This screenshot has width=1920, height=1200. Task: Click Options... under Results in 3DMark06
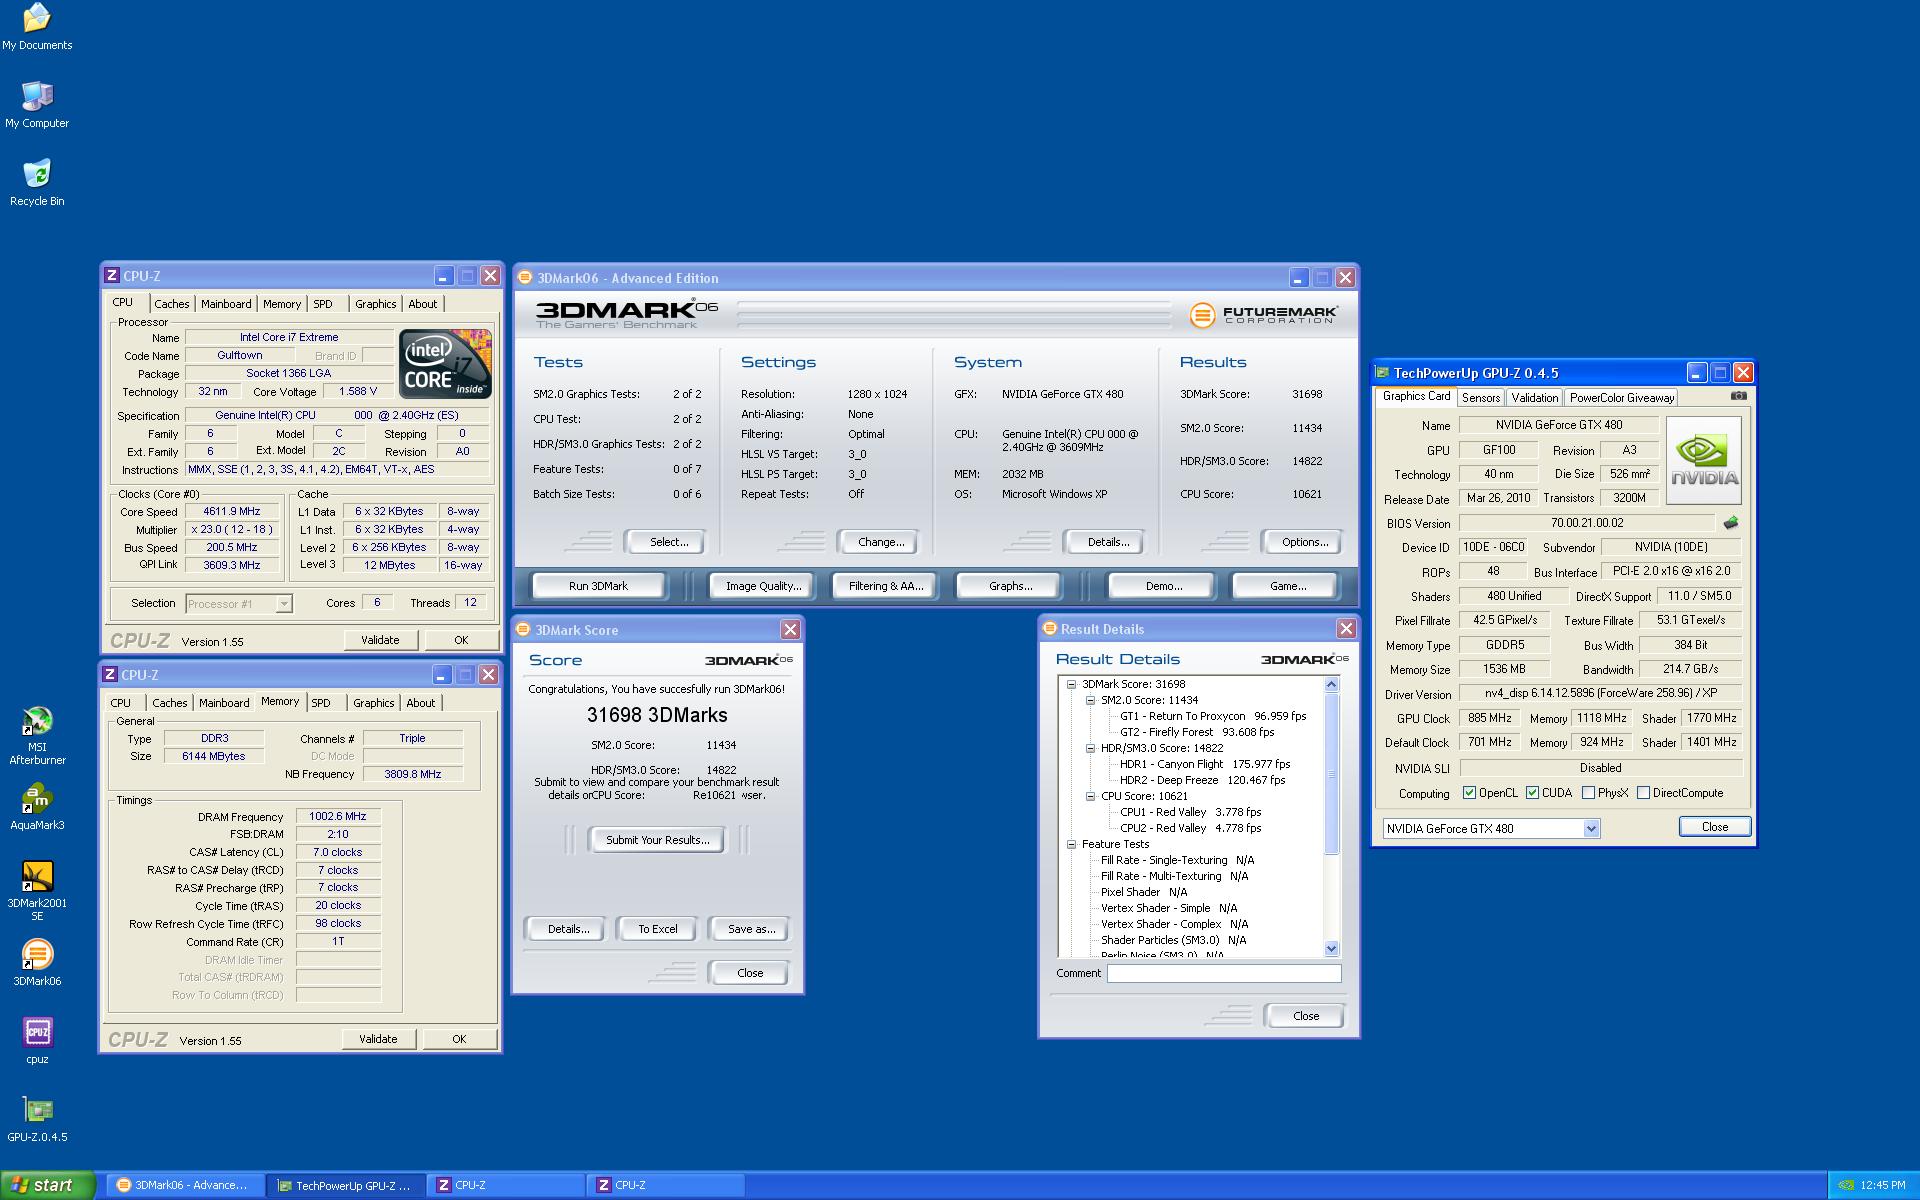(1305, 542)
